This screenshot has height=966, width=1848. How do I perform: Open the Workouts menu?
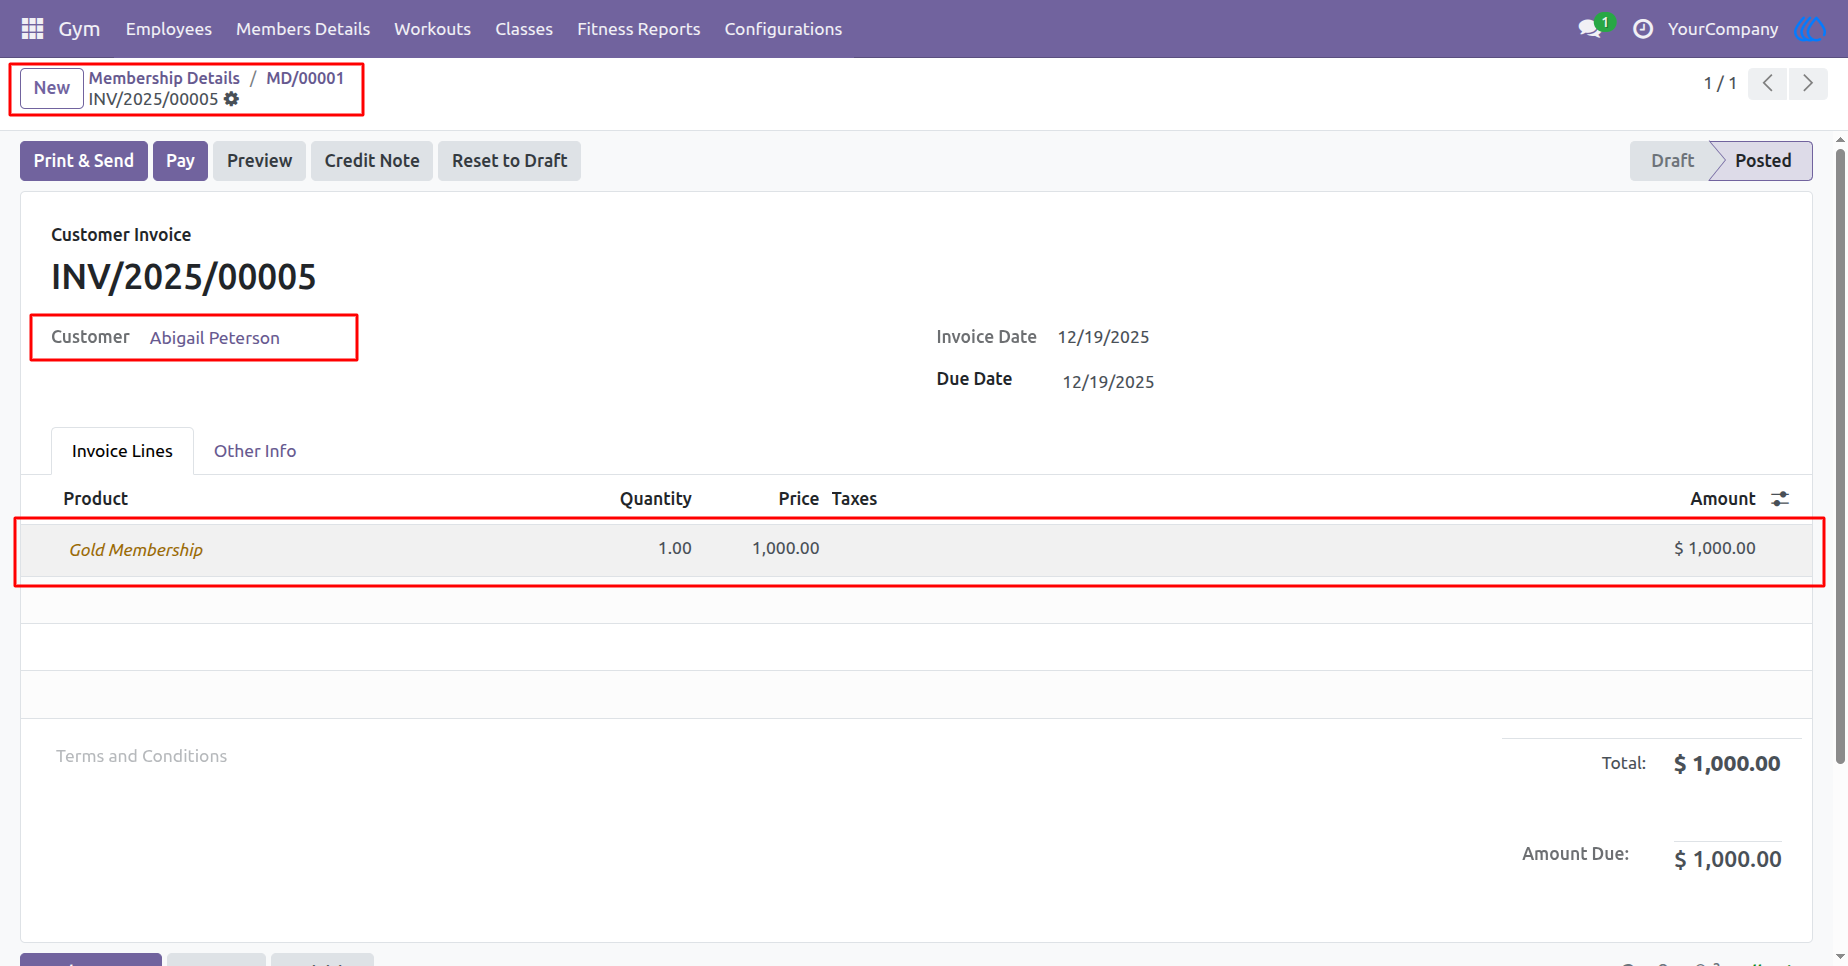click(x=432, y=29)
